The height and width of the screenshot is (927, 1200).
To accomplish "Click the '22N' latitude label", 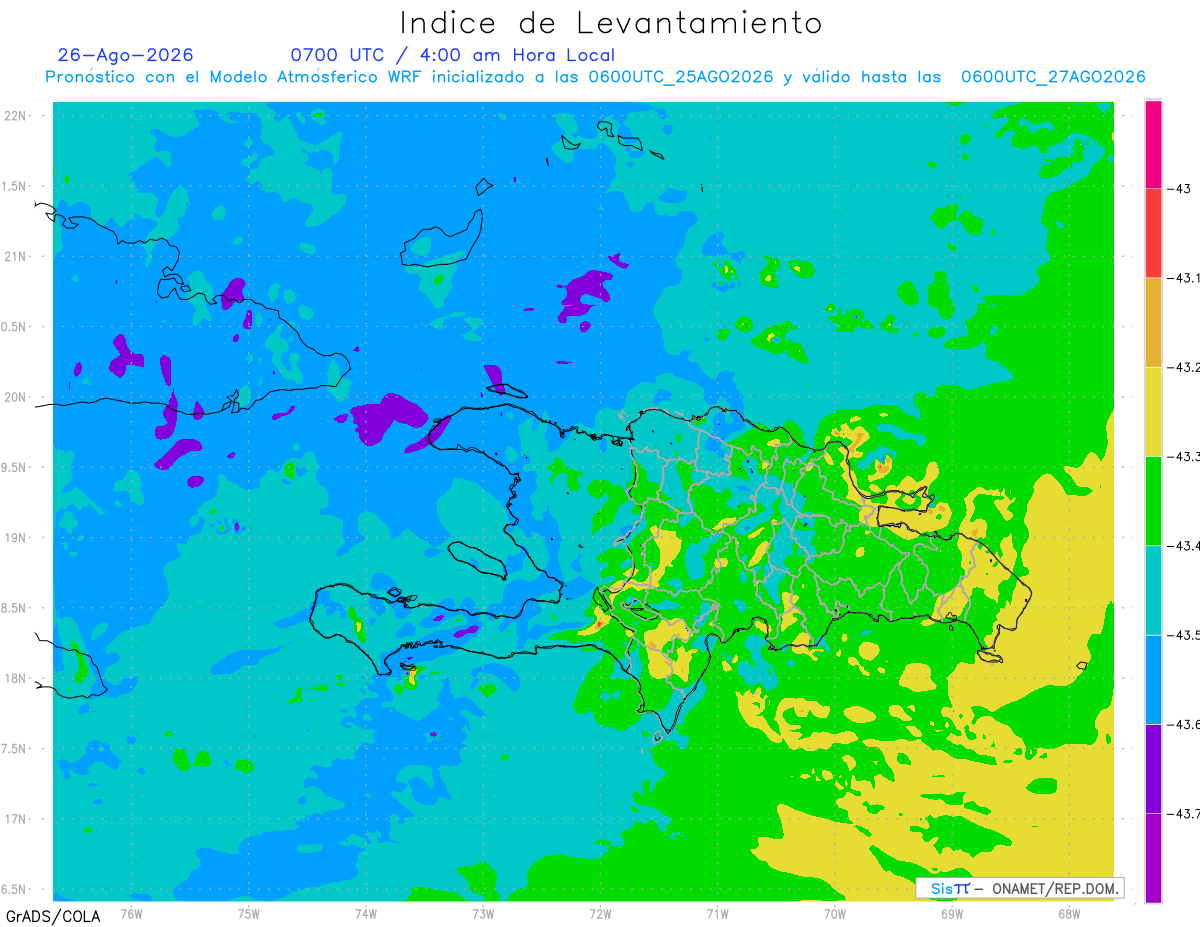I will [x=15, y=116].
